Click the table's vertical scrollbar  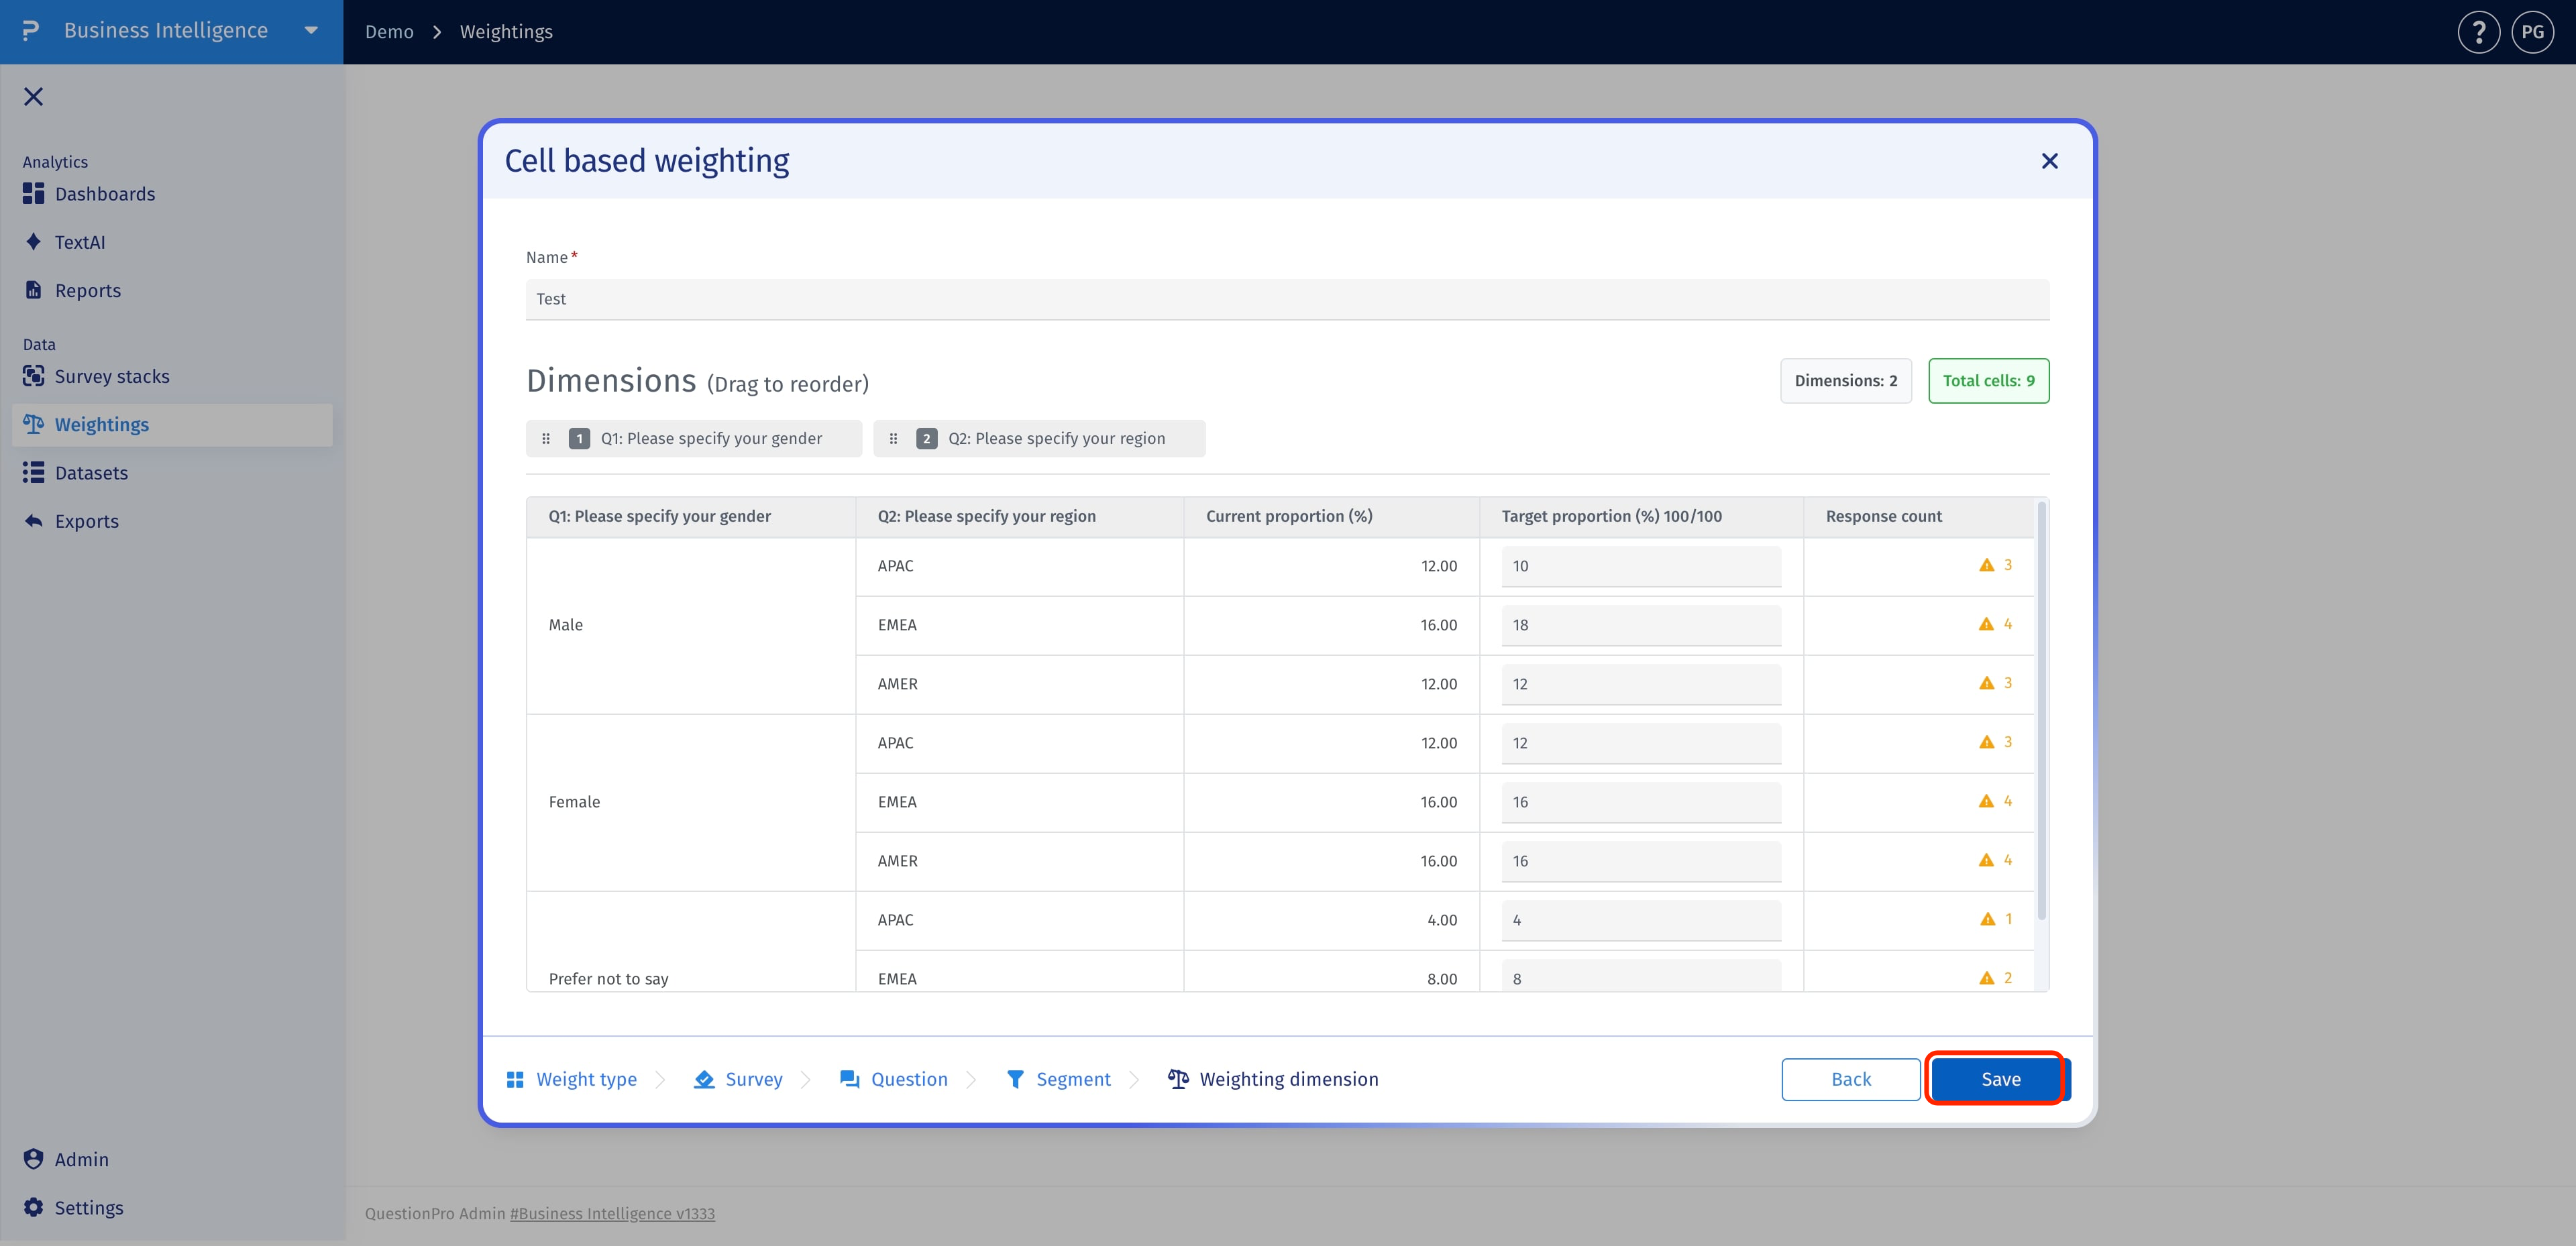pyautogui.click(x=2041, y=710)
